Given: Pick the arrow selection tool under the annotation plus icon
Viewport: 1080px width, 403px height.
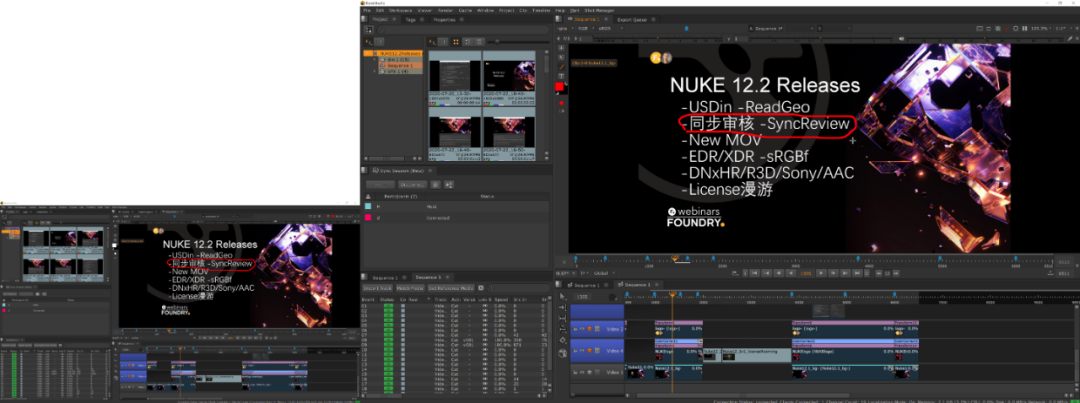Looking at the screenshot, I should (561, 57).
